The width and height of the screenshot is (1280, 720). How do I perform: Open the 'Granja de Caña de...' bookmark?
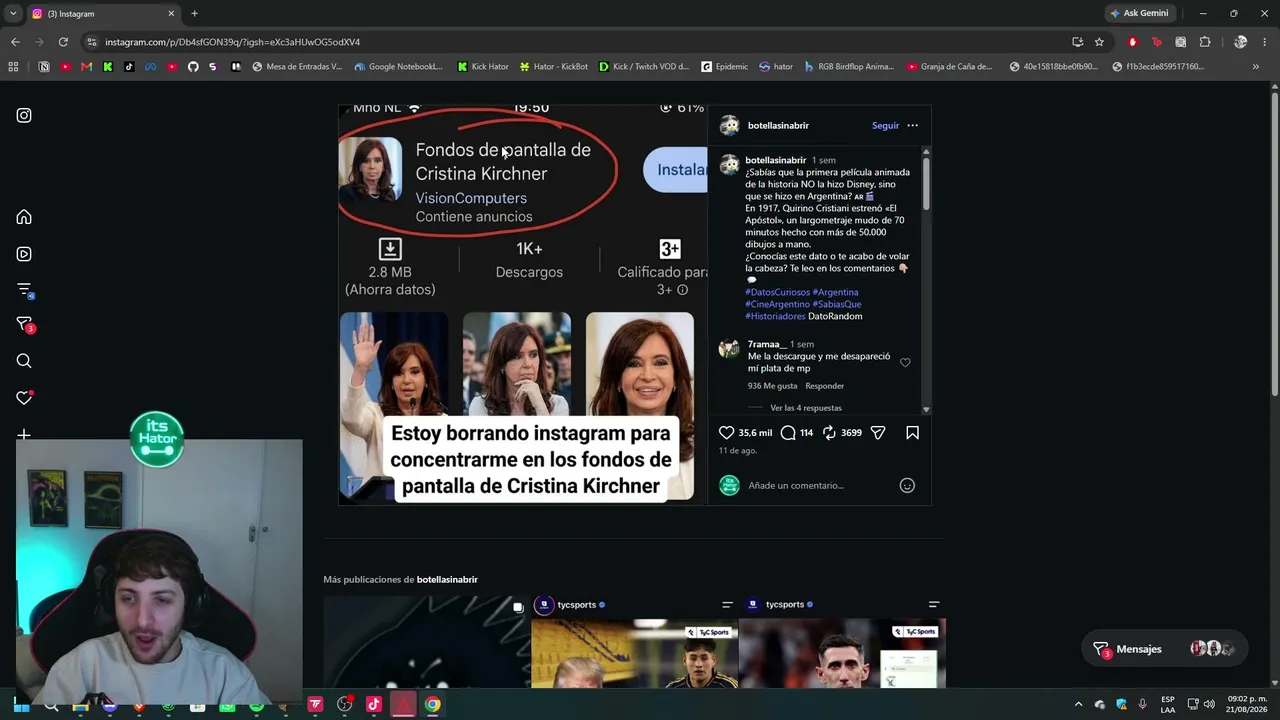point(950,67)
